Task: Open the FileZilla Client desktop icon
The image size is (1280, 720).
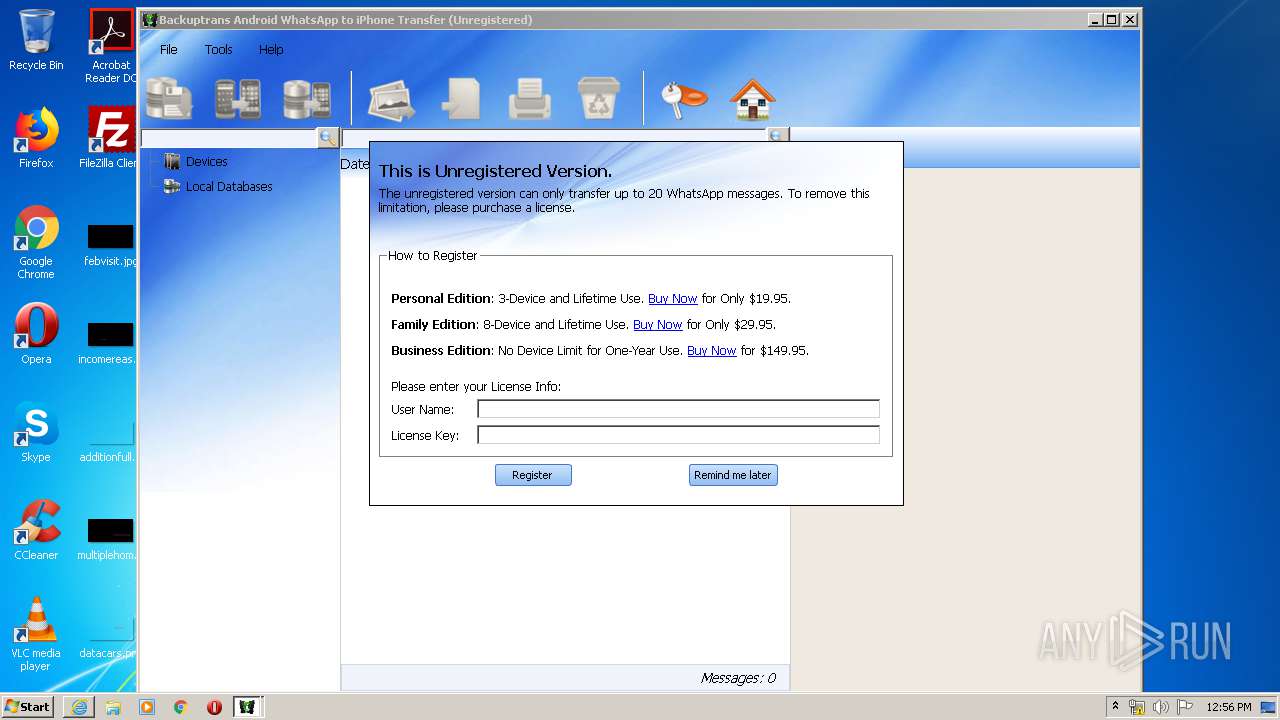Action: point(110,139)
